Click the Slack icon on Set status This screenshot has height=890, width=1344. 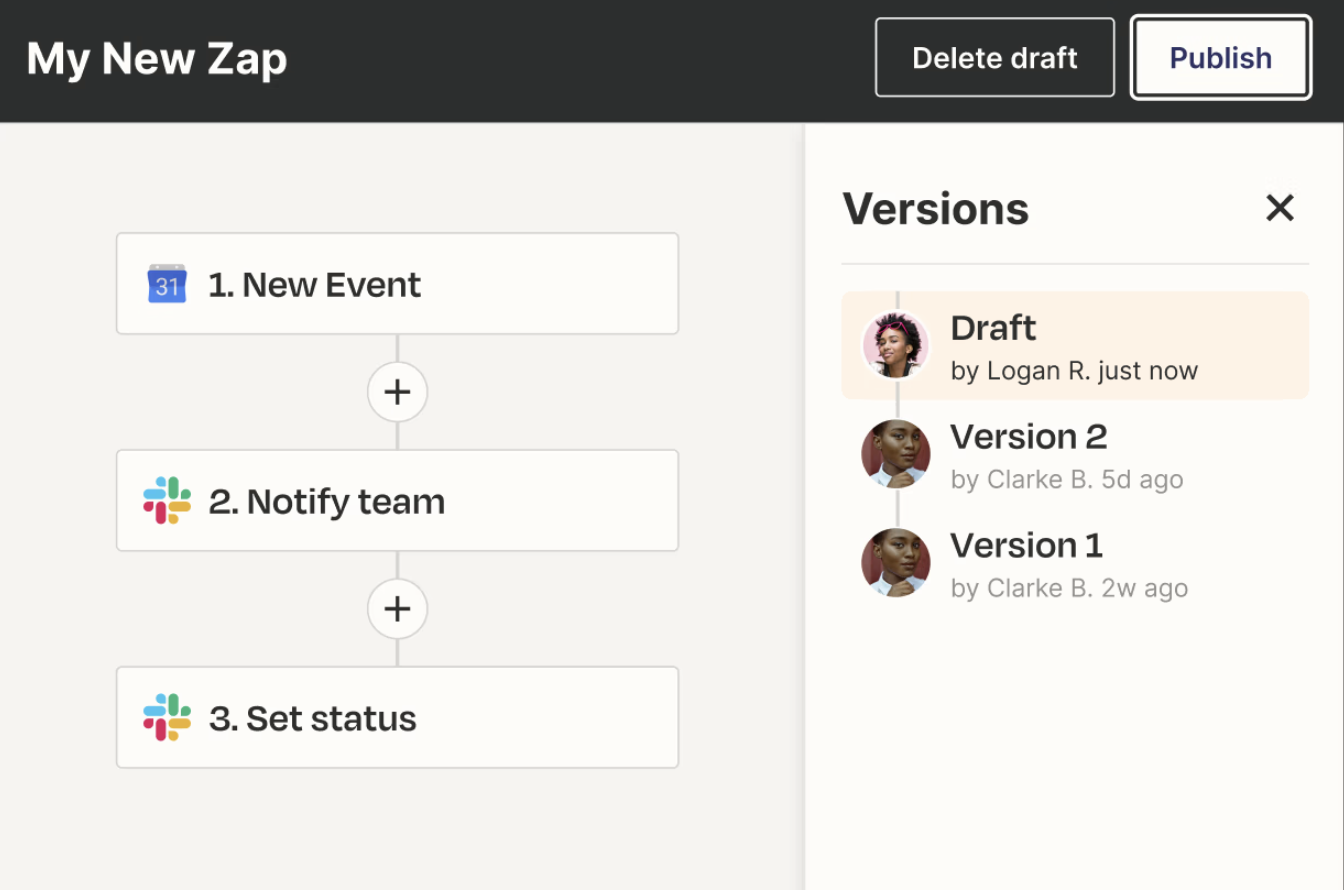tap(167, 718)
